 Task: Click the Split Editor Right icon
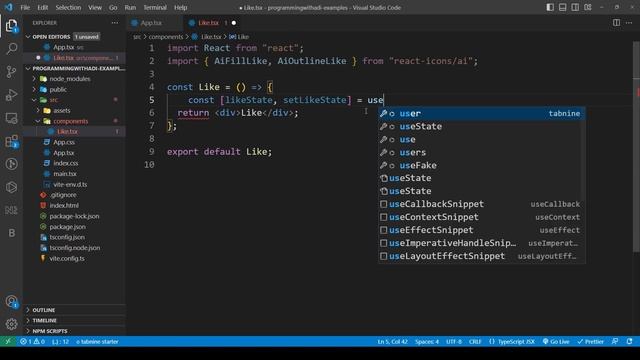coord(616,23)
